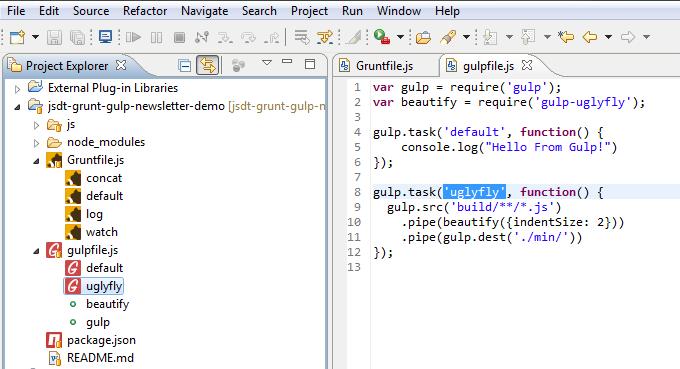
Task: Click the Step Over icon
Action: pos(248,37)
